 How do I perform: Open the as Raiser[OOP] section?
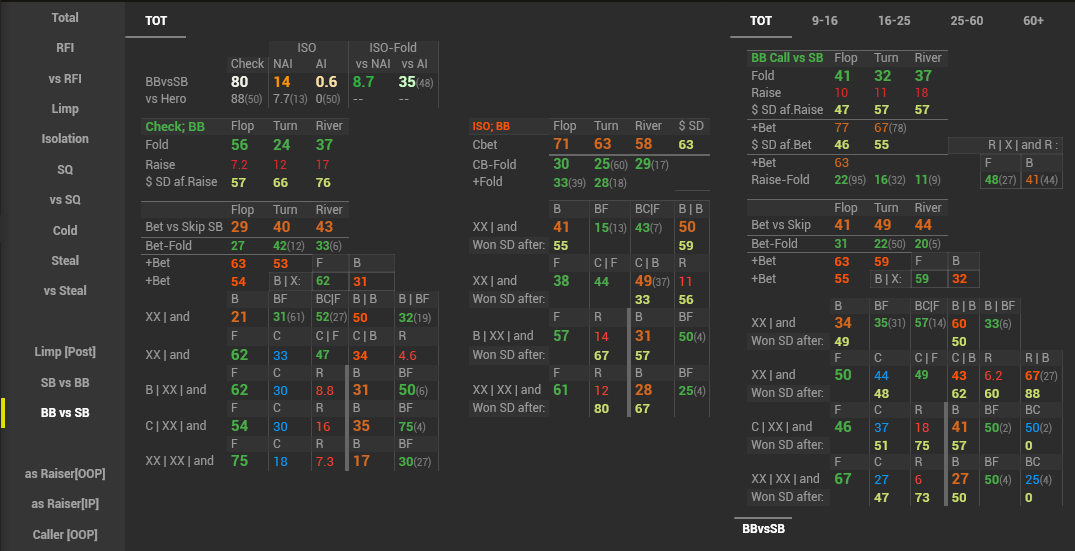pyautogui.click(x=65, y=474)
